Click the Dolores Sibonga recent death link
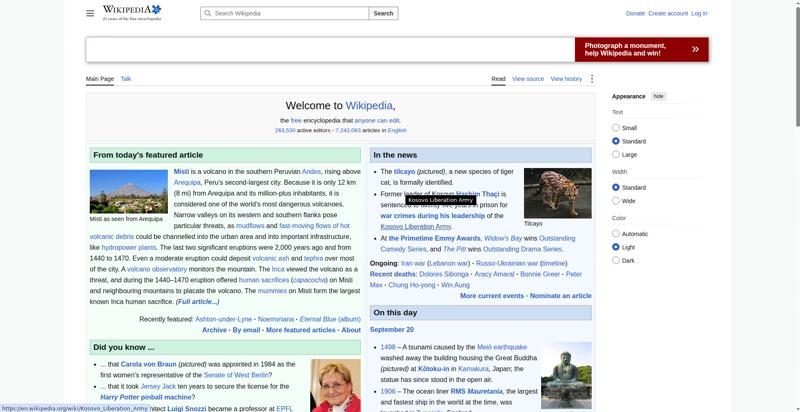The width and height of the screenshot is (800, 412). click(x=444, y=274)
